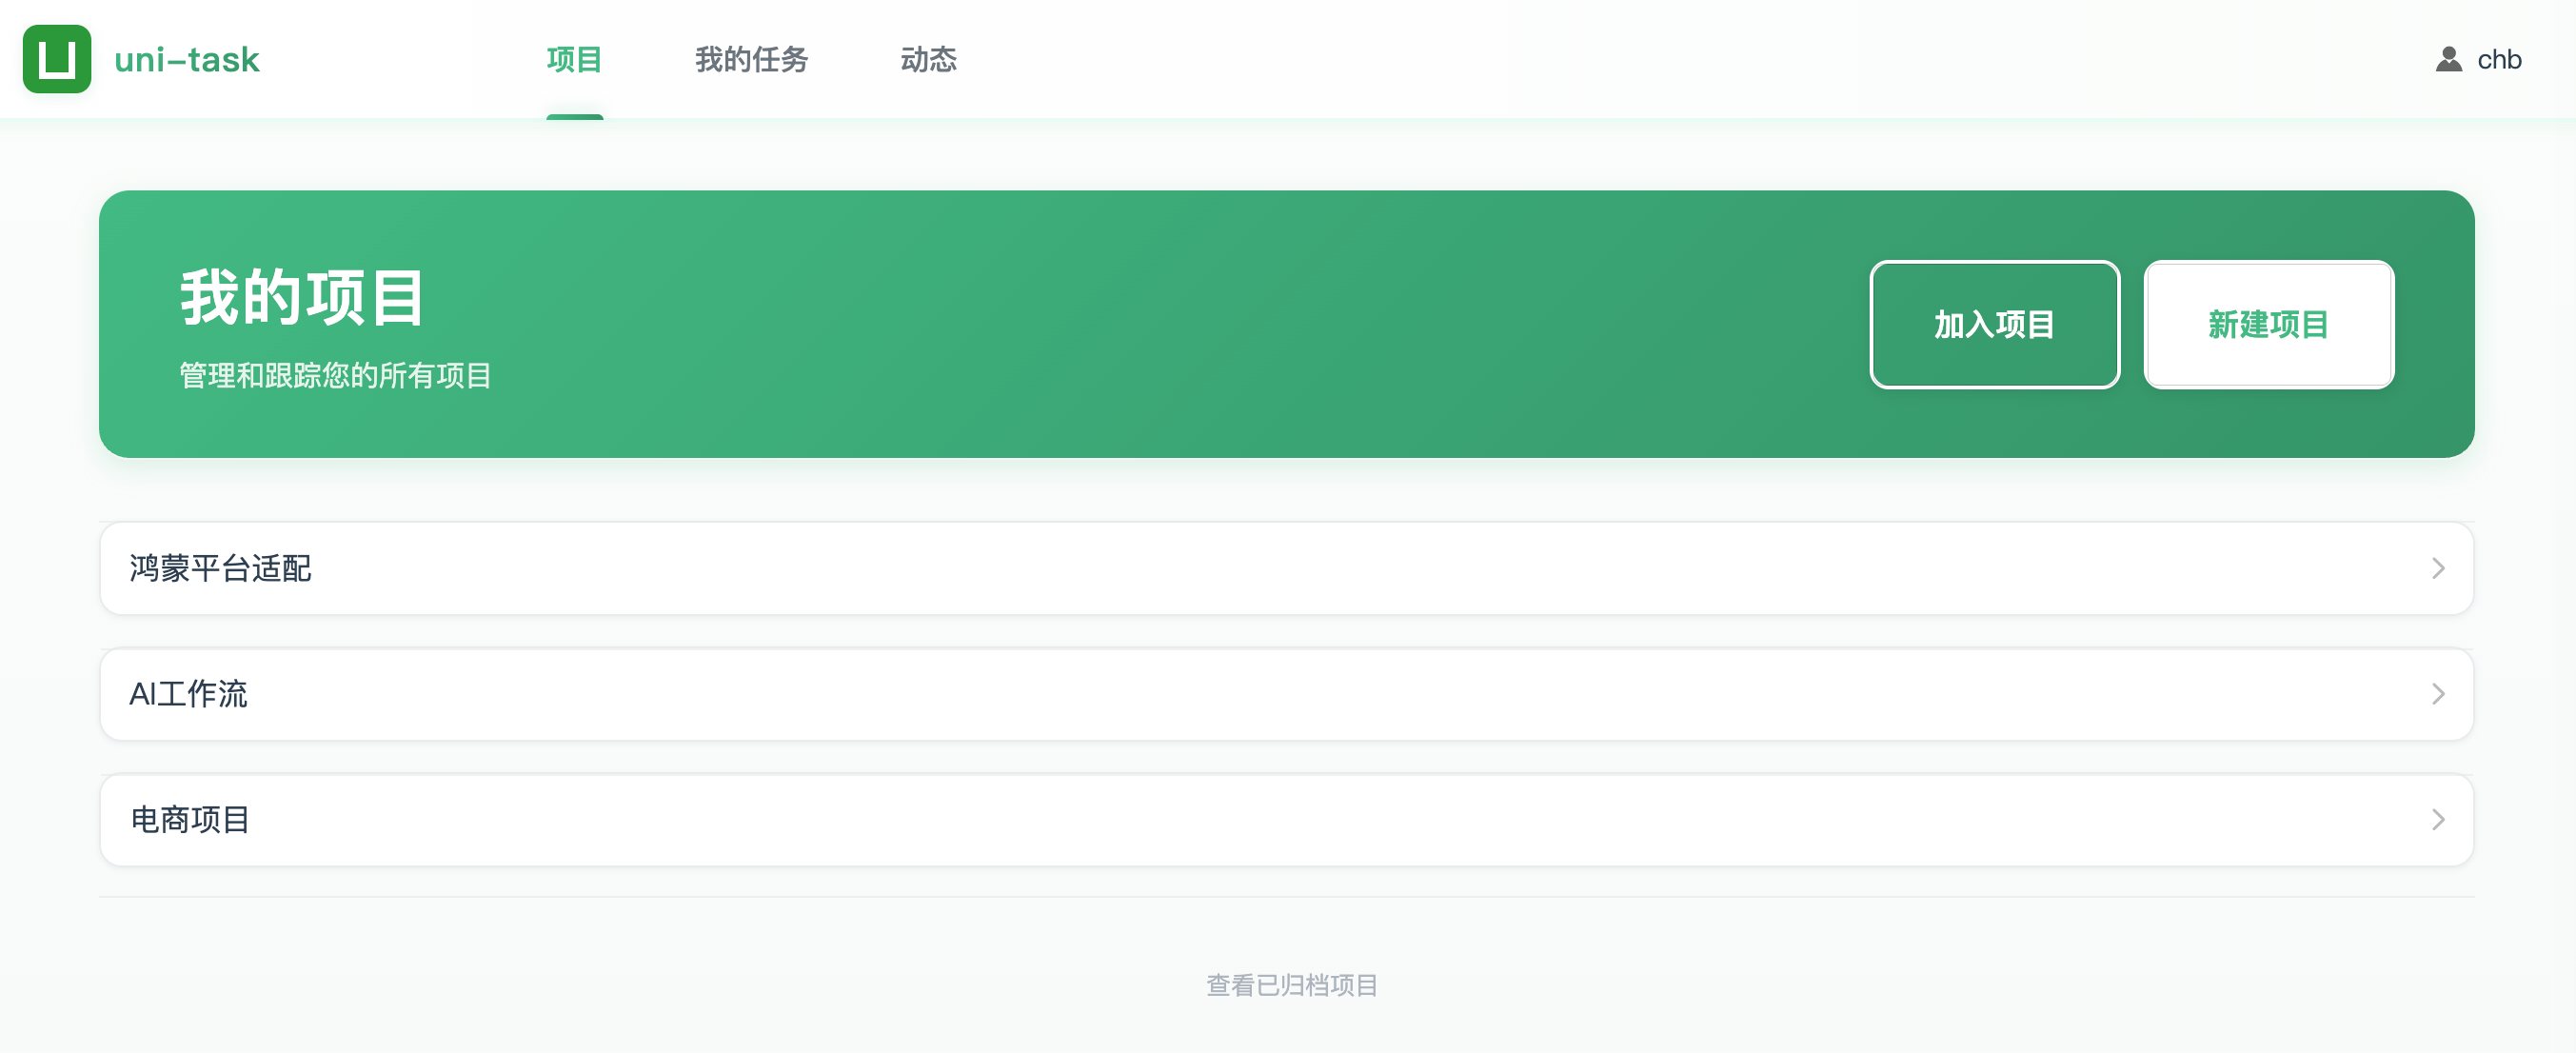Click the 我的项目 banner heading

[x=303, y=297]
